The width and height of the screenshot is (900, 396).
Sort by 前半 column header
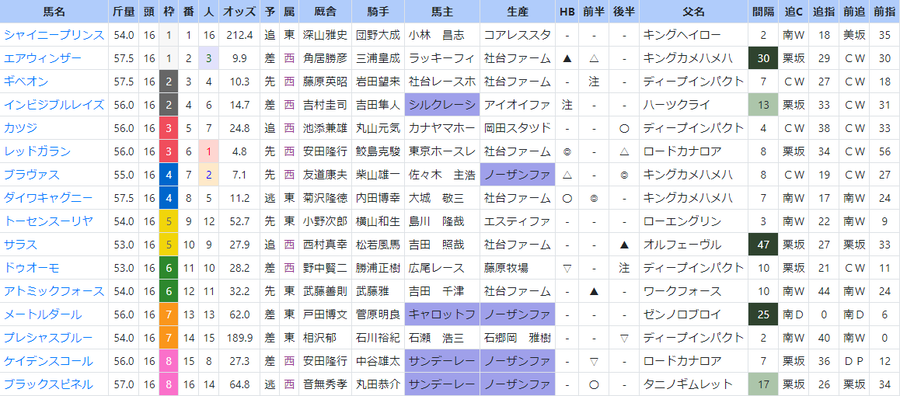click(593, 11)
